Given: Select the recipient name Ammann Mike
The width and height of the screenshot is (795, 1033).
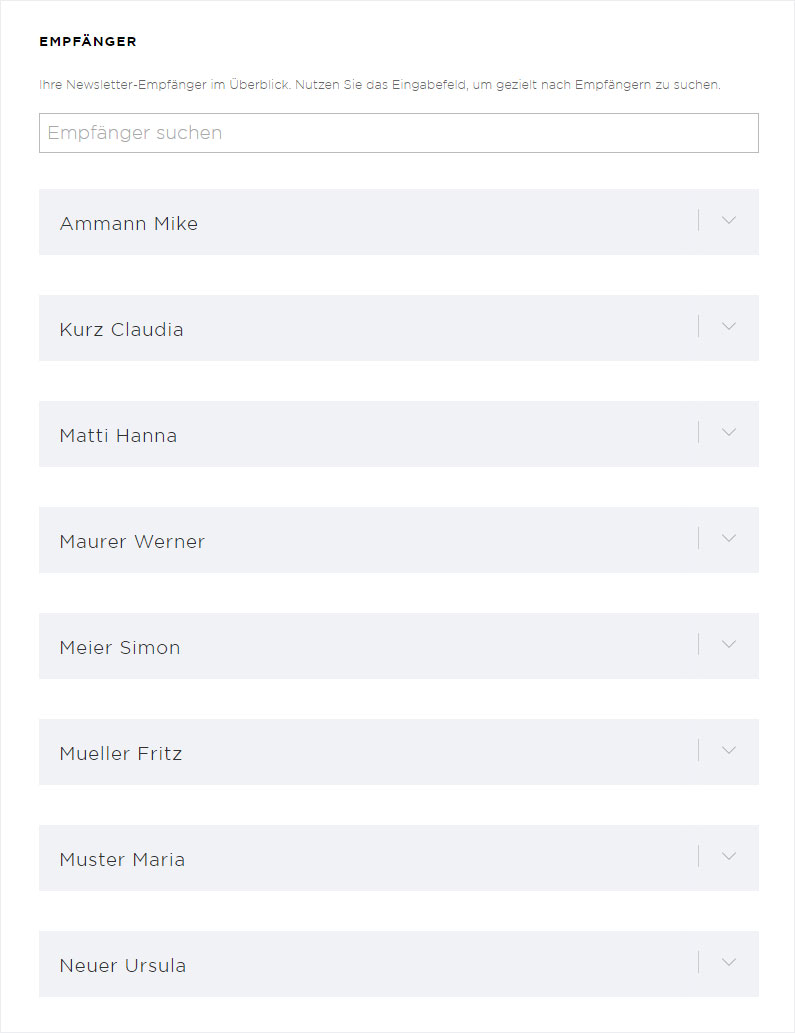Looking at the screenshot, I should click(x=128, y=223).
